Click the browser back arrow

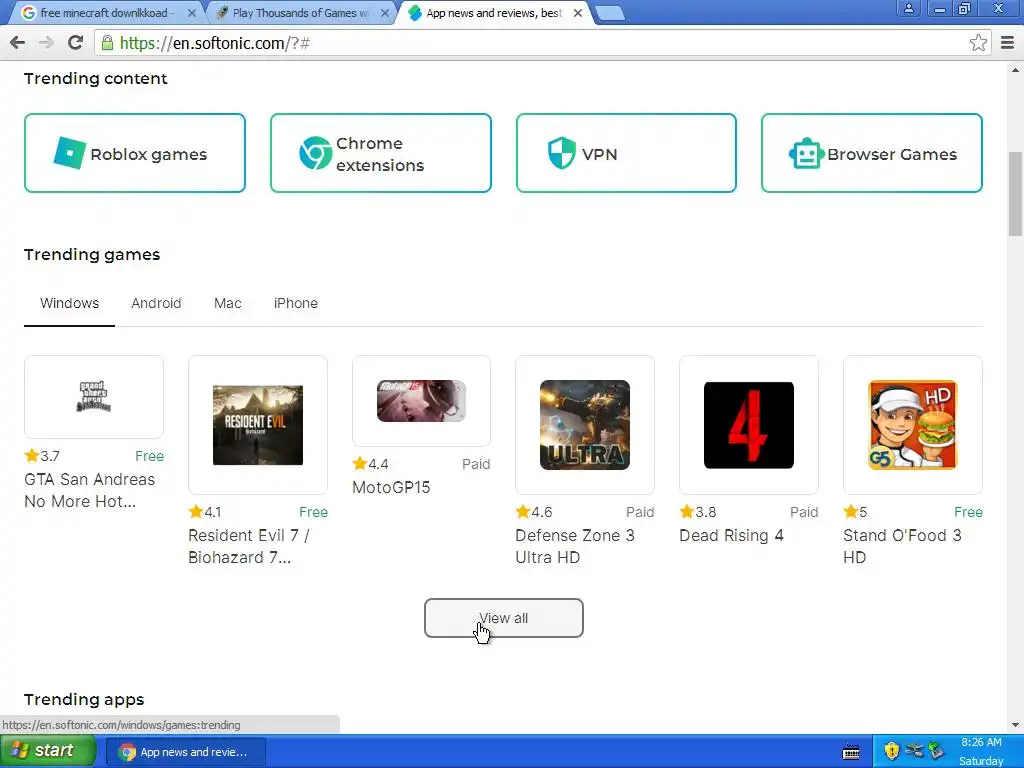(x=18, y=43)
